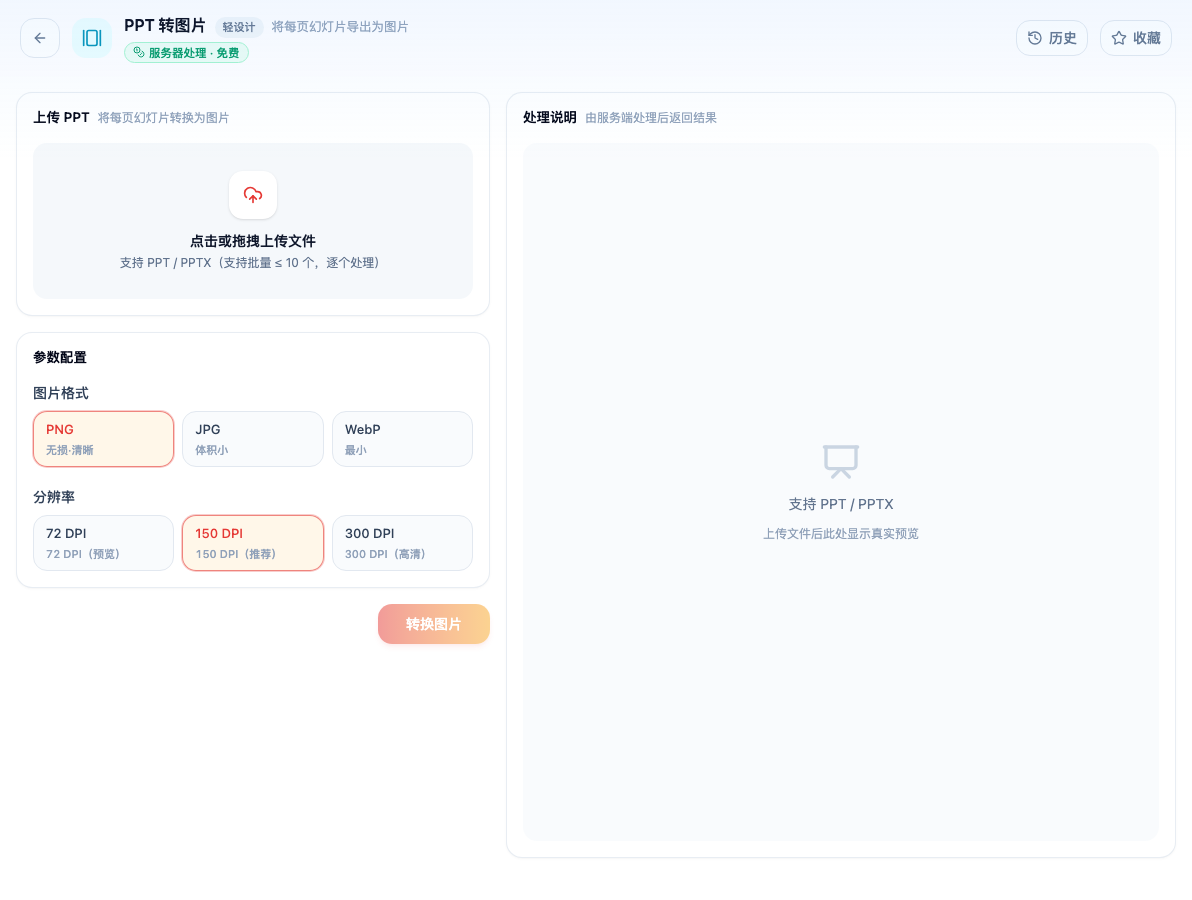Add to favorites with 收藏 button

click(1136, 38)
